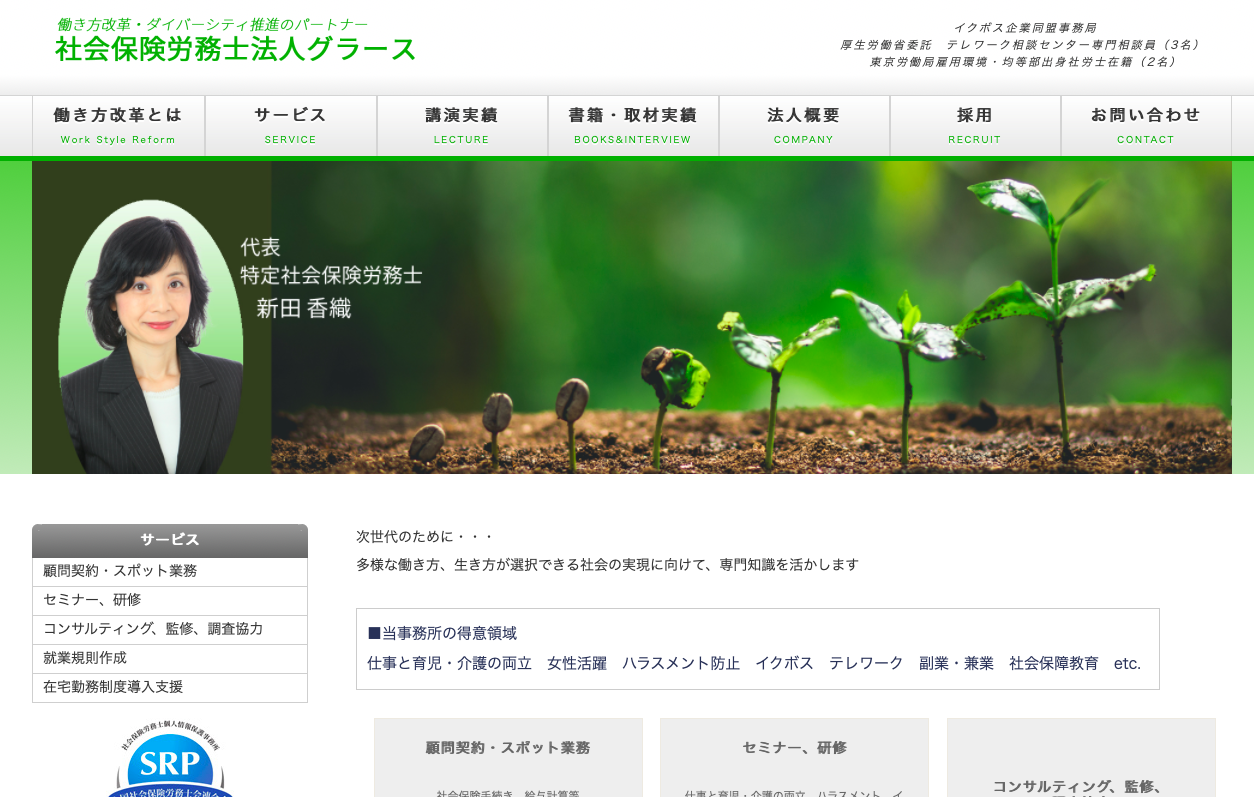
Task: Click the title 特定社会保険労務士 on banner
Action: coord(331,275)
